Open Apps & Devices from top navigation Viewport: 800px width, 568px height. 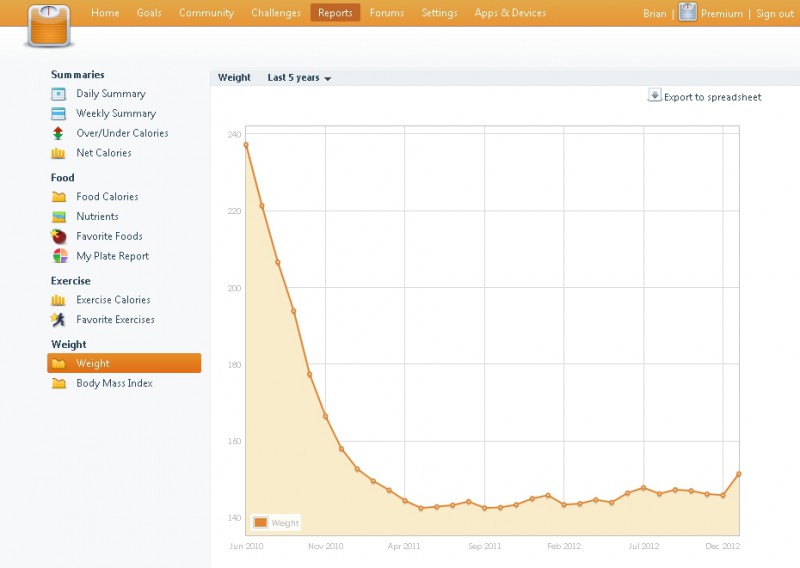(x=510, y=13)
